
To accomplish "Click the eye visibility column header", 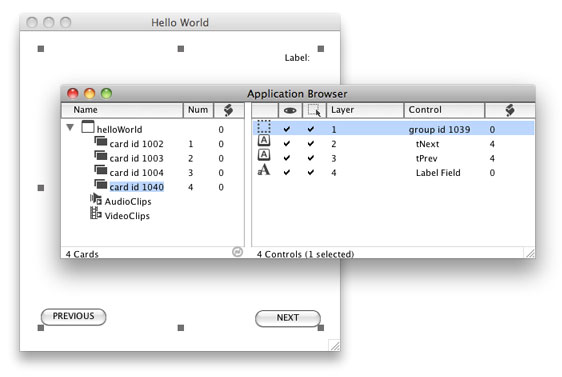I will tap(290, 110).
